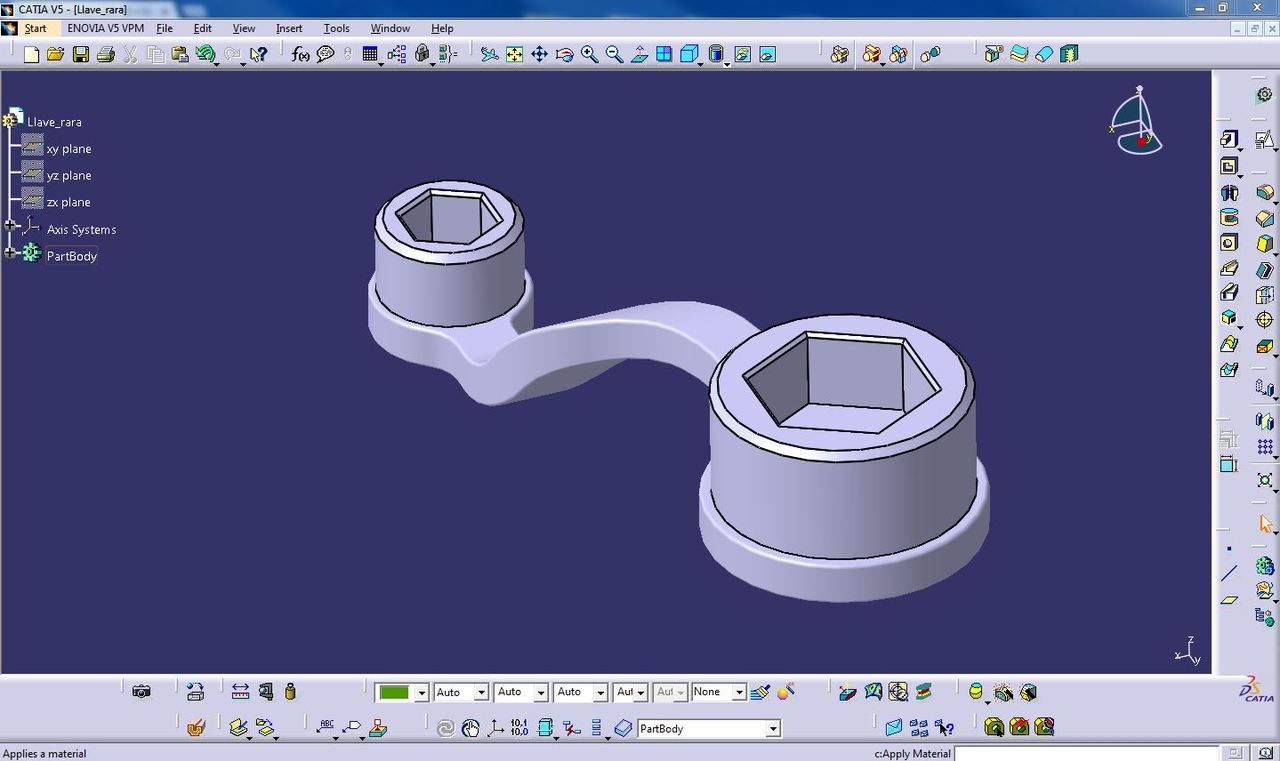Image resolution: width=1280 pixels, height=761 pixels.
Task: Expand the PartBody tree node
Action: 10,253
